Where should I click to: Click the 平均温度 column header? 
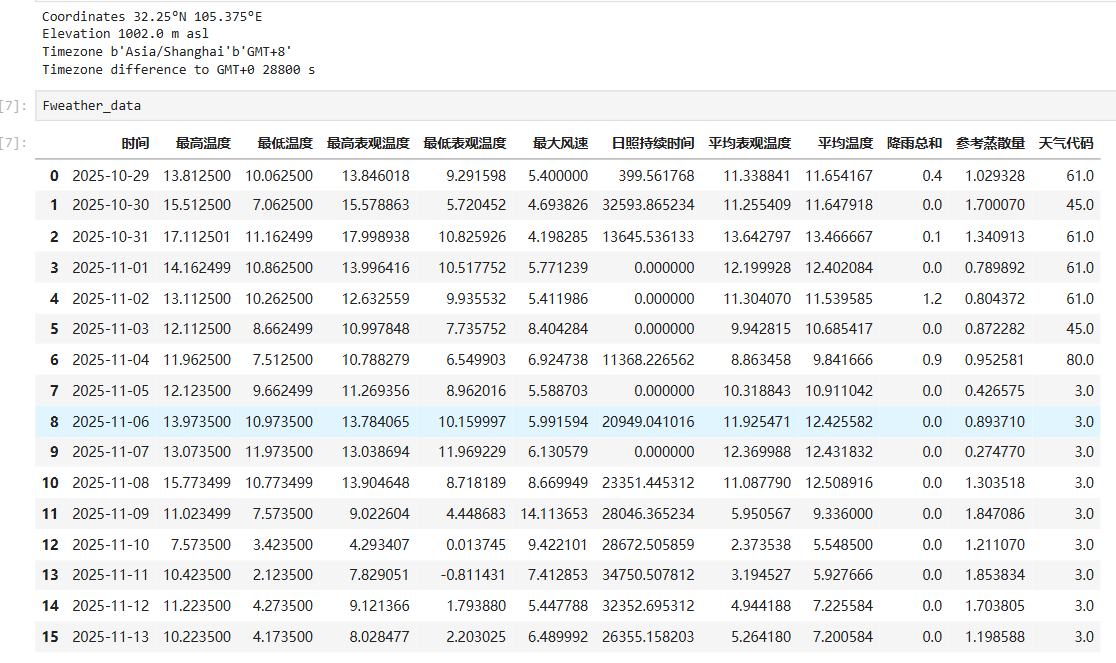[846, 143]
